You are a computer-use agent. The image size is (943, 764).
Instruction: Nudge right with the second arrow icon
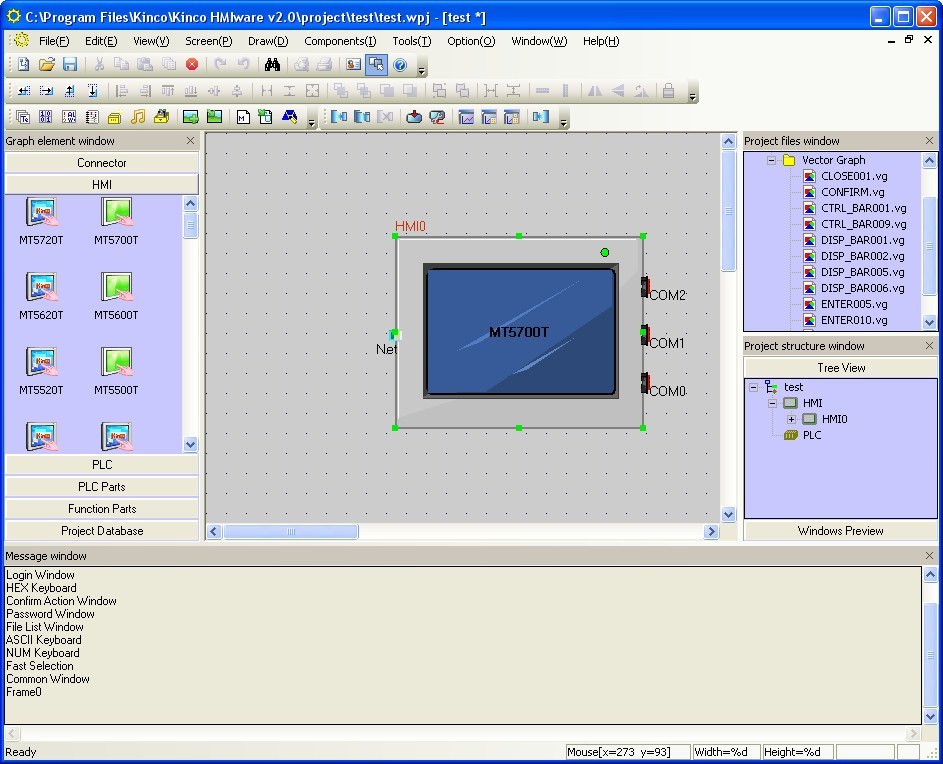coord(46,91)
